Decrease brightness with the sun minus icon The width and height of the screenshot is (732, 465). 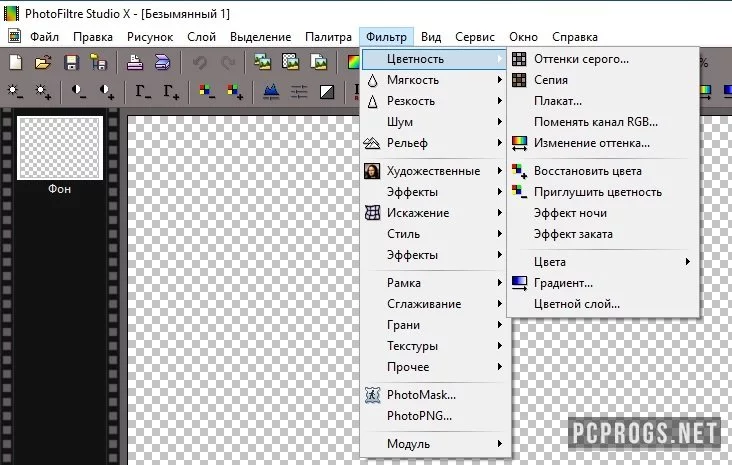coord(15,91)
